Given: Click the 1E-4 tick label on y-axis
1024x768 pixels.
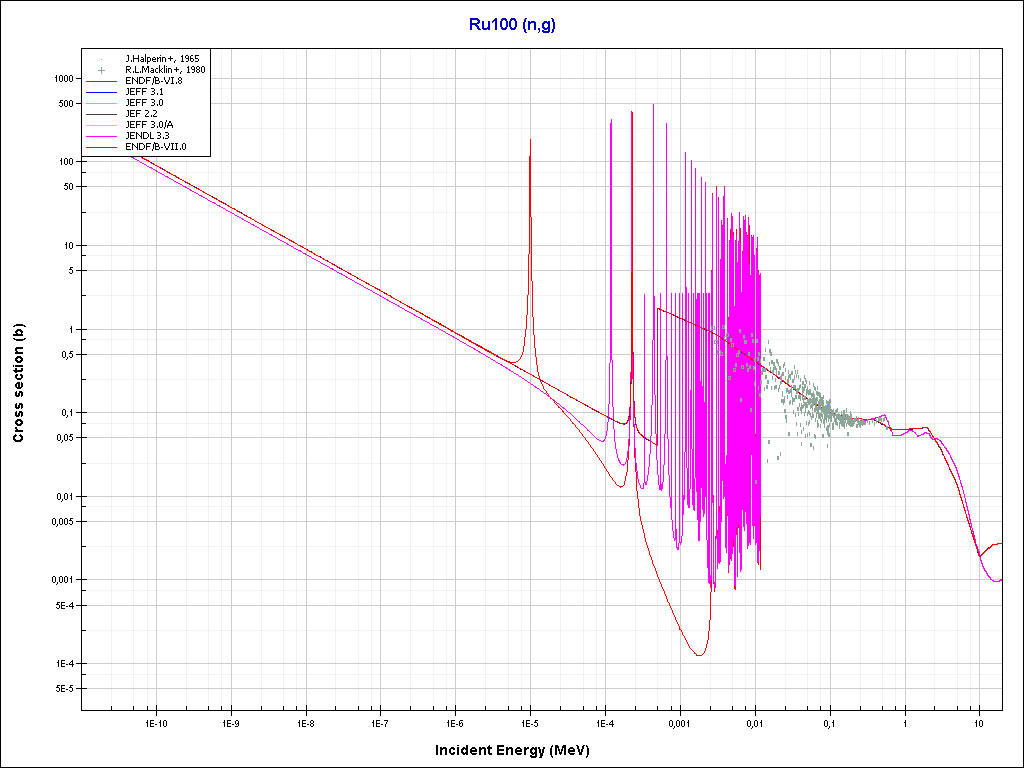Looking at the screenshot, I should point(64,664).
